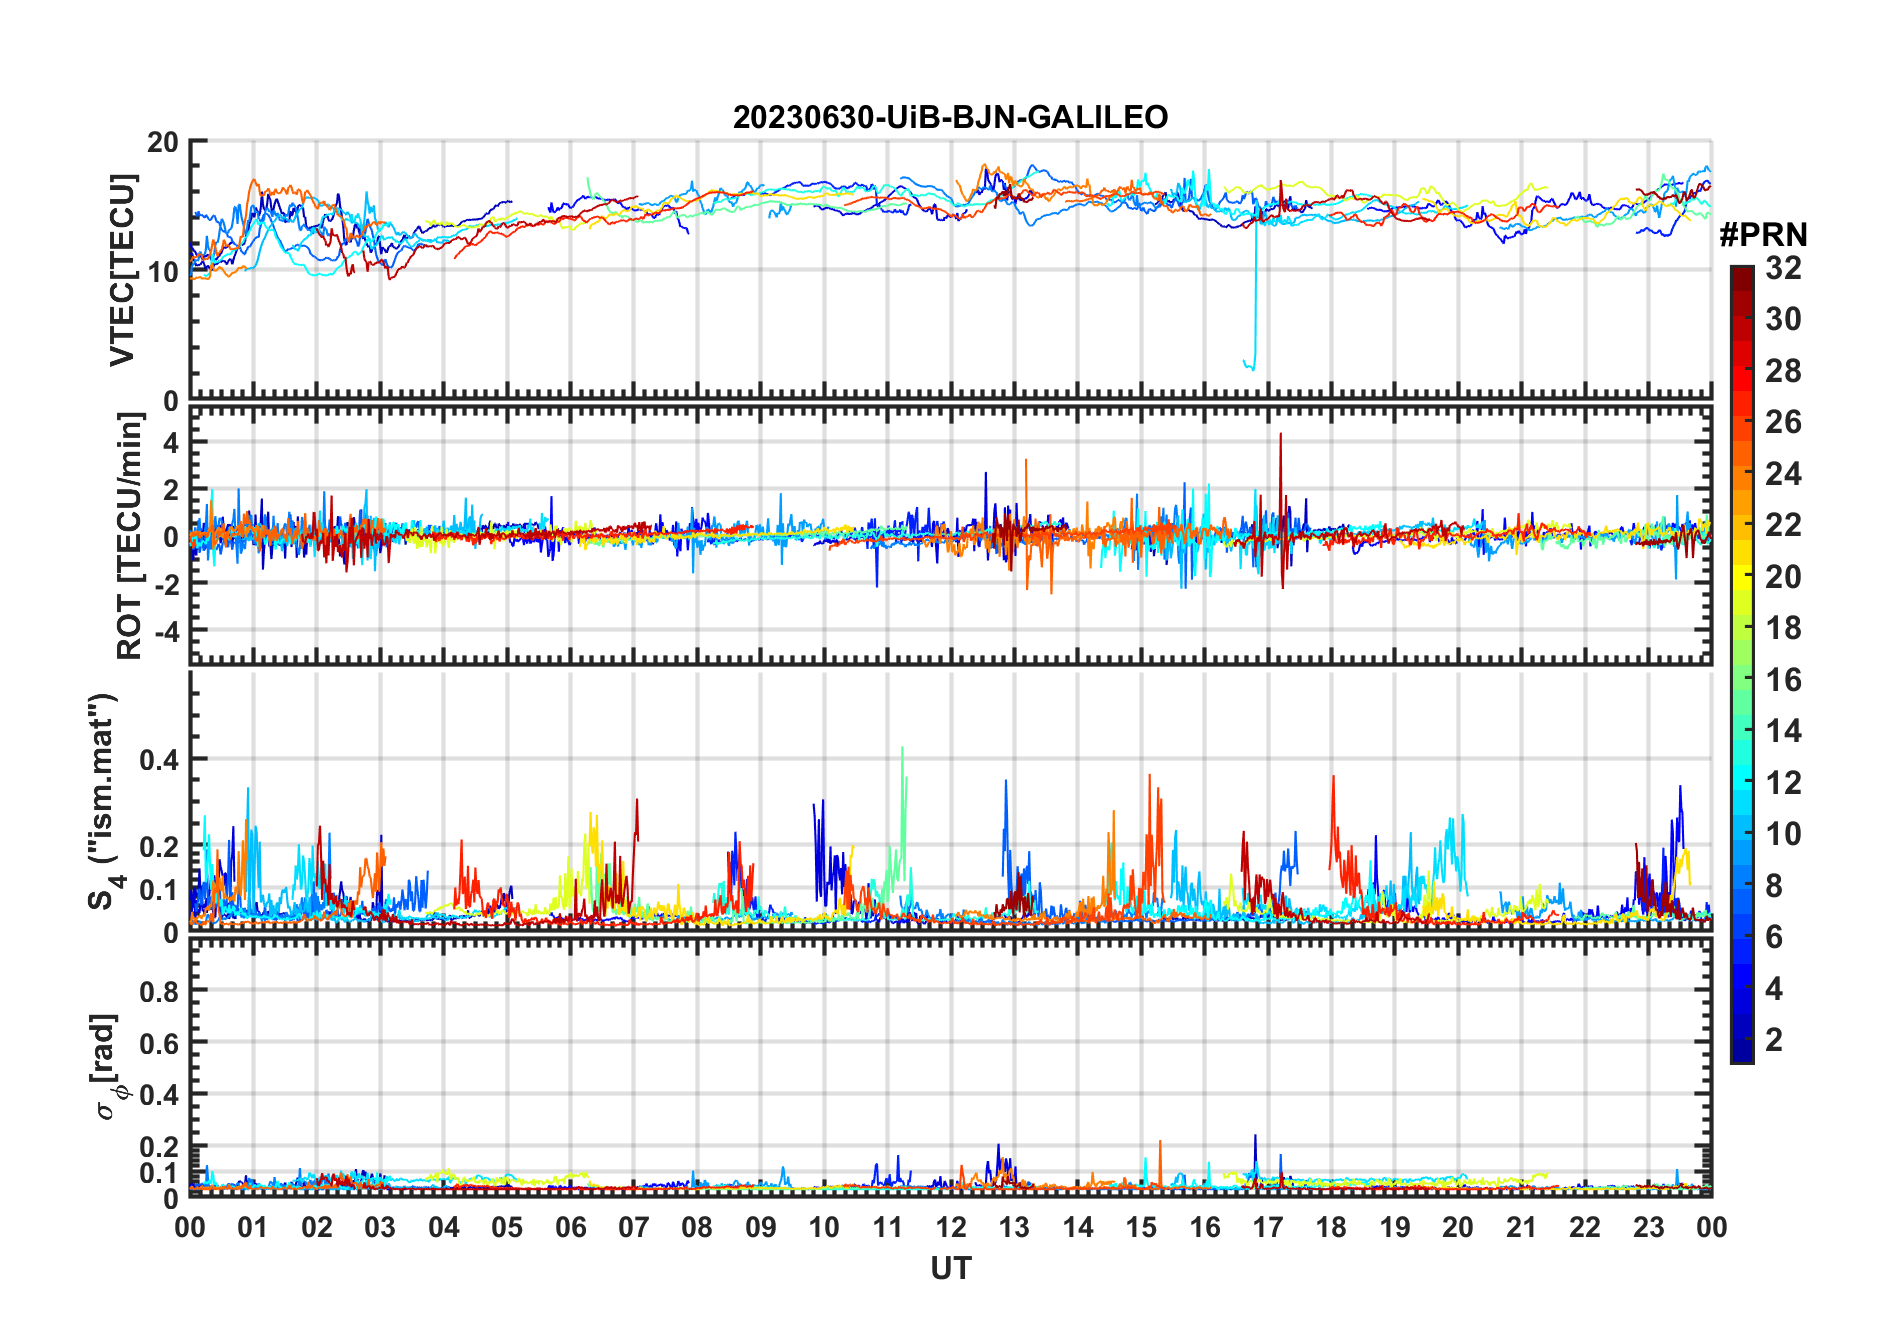Image resolution: width=1902 pixels, height=1330 pixels.
Task: Click x-axis tick label 19
Action: (1395, 1227)
